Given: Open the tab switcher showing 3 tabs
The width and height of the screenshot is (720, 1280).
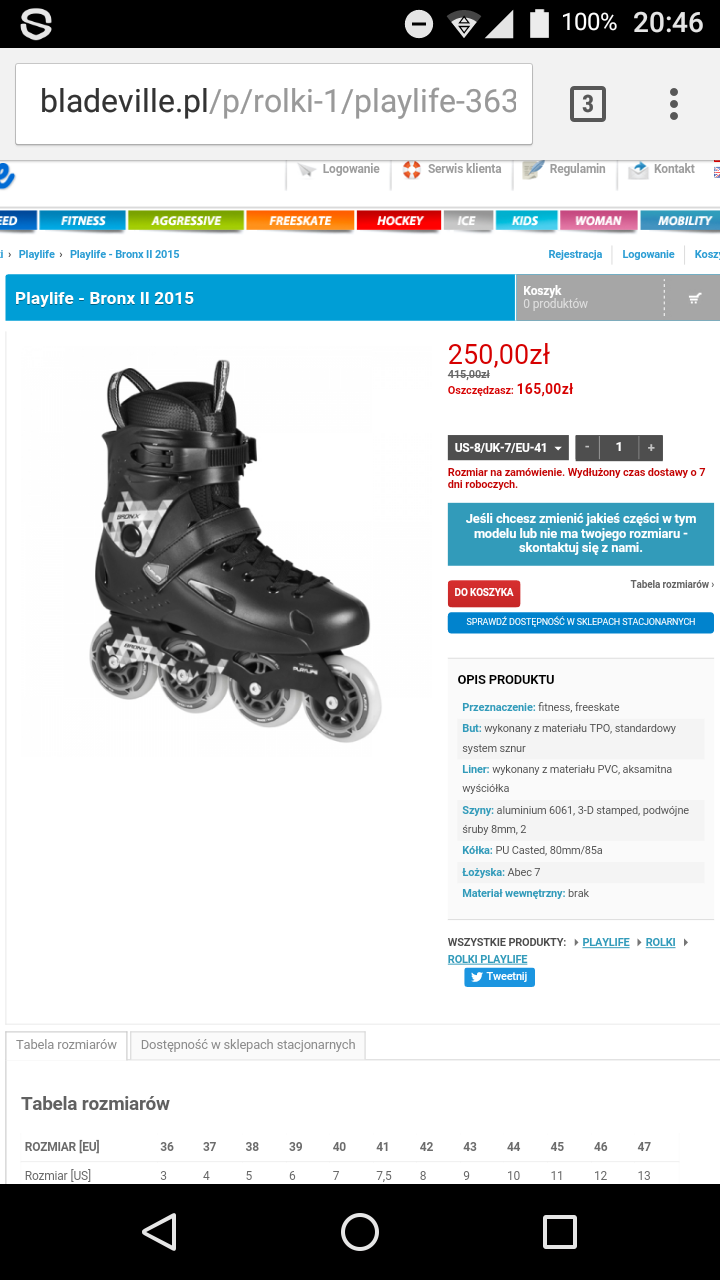Looking at the screenshot, I should pyautogui.click(x=587, y=104).
